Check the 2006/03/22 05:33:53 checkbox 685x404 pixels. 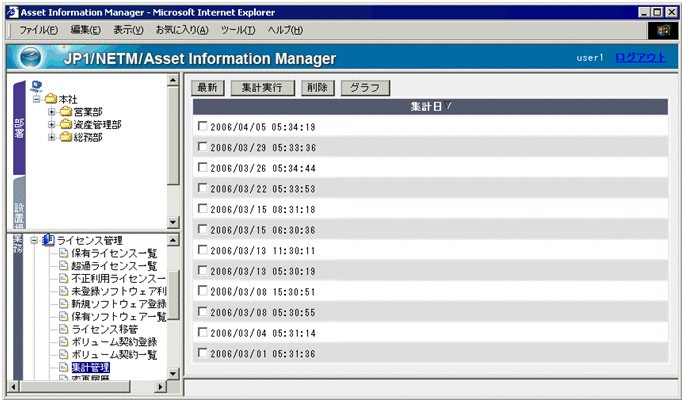(202, 188)
